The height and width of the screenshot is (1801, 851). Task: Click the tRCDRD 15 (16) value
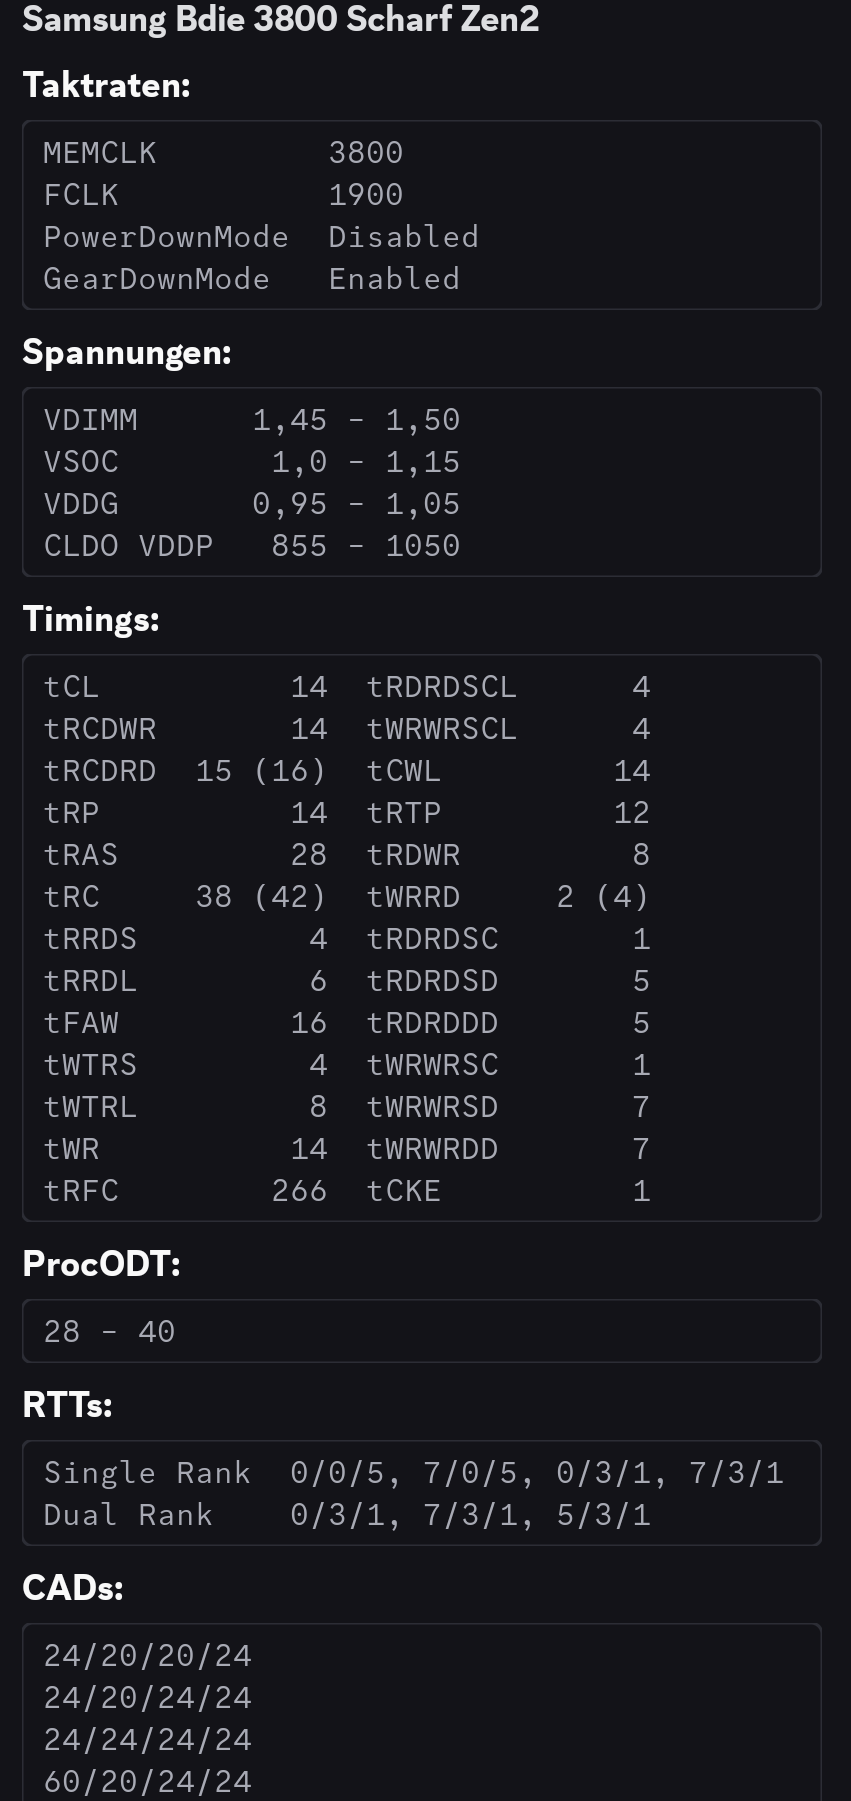261,770
